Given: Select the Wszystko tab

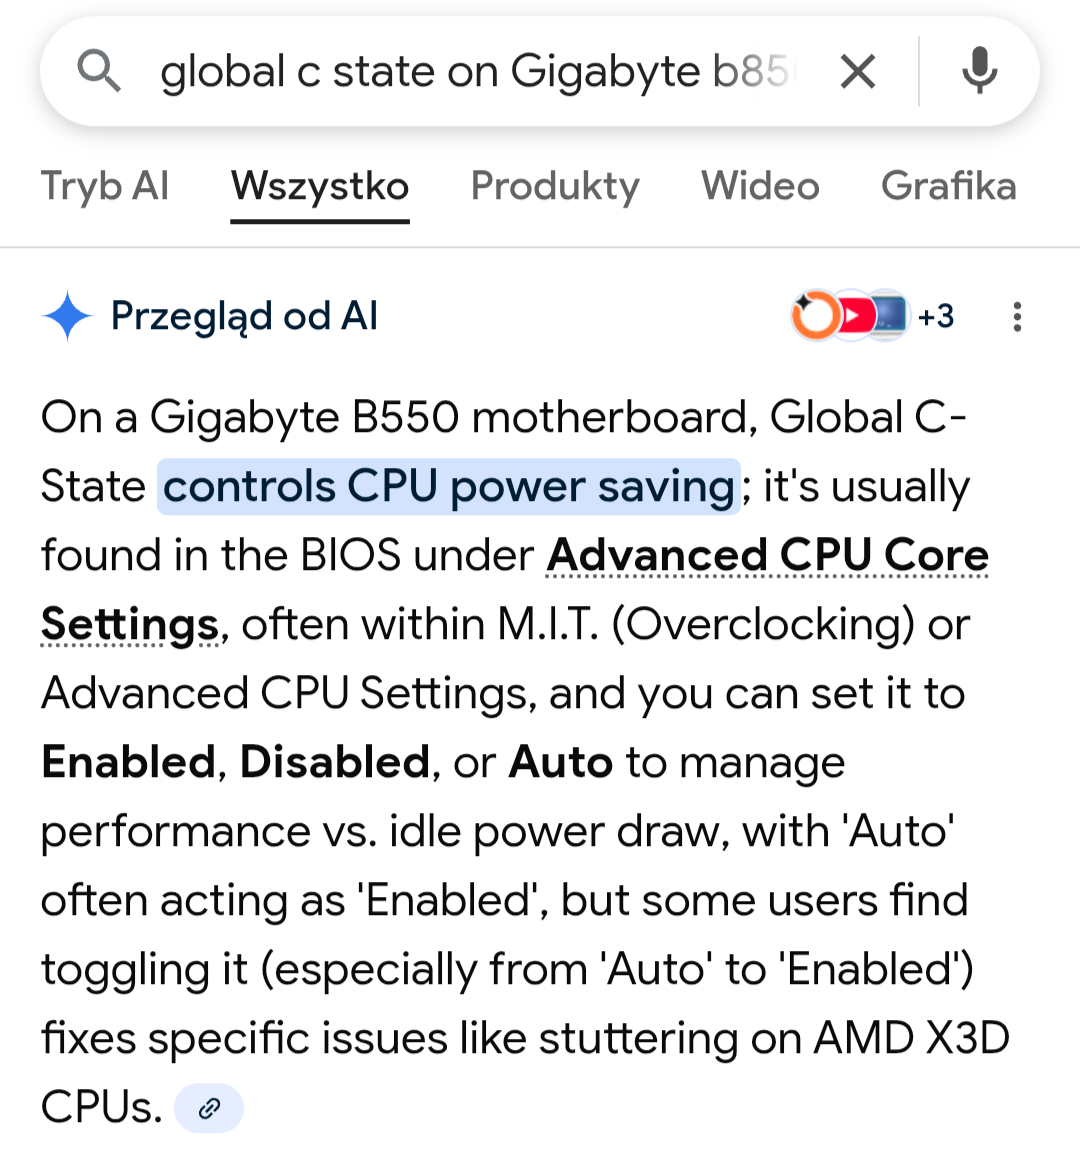Looking at the screenshot, I should click(320, 186).
